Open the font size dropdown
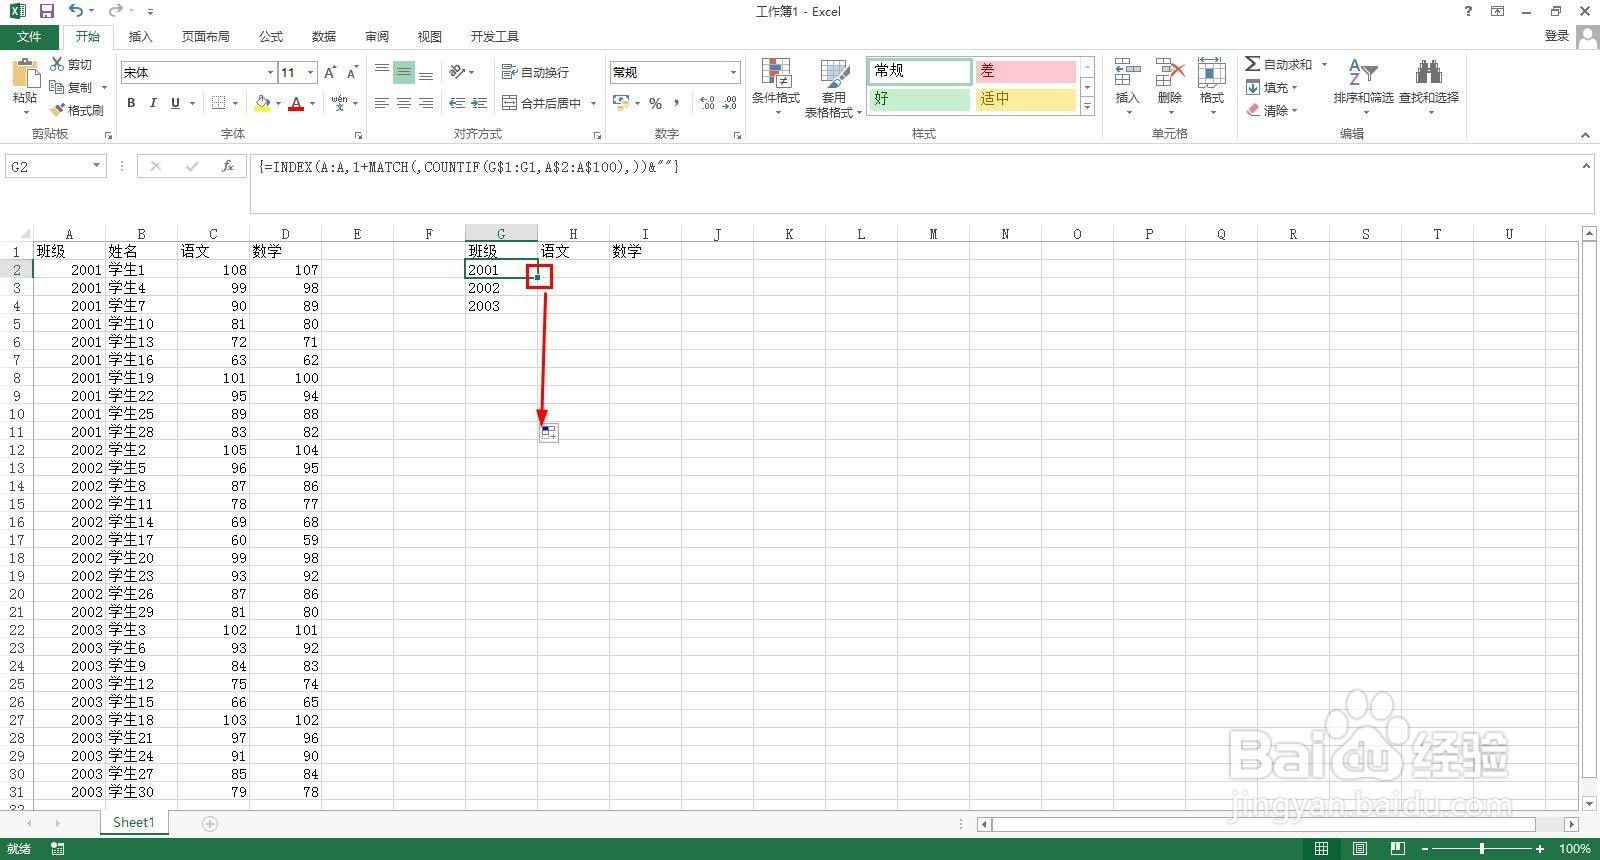Screen dimensions: 1600x860 311,72
